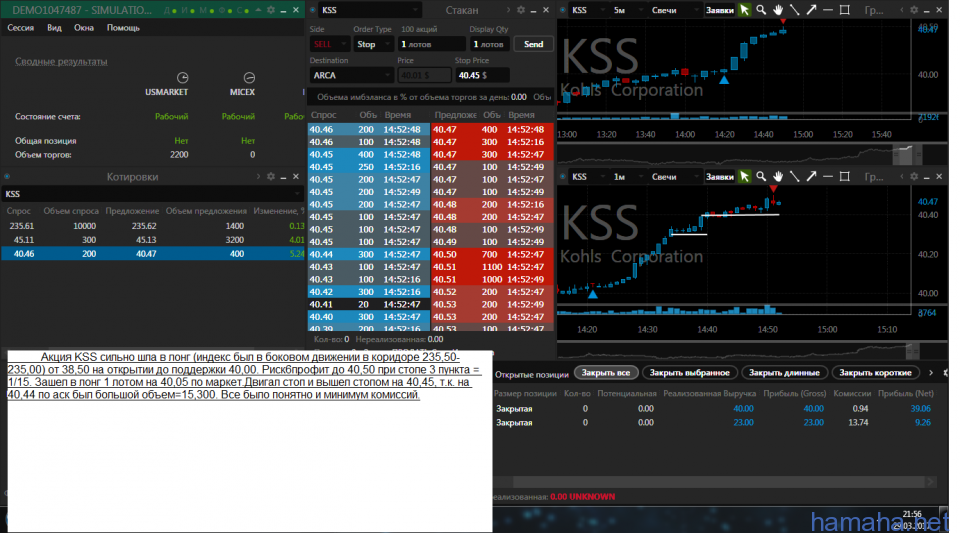Click the Закрыть длинные button

[x=784, y=372]
